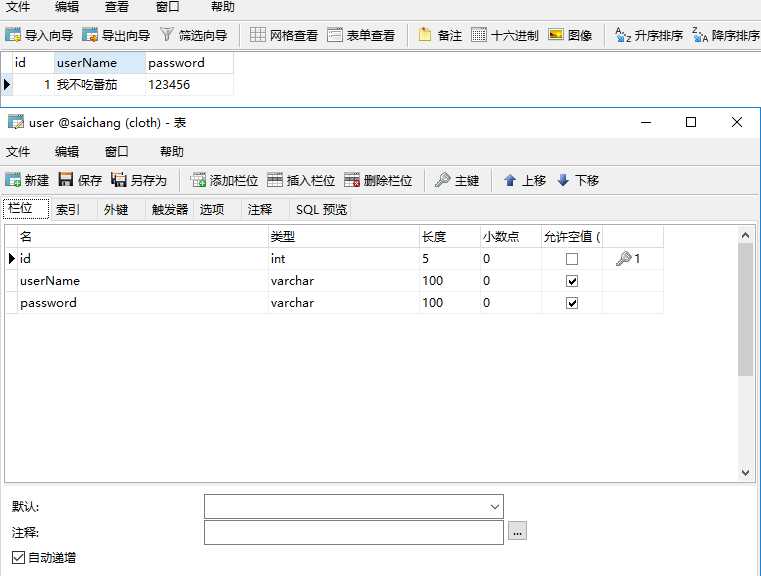Open File (文件) menu in data window
Viewport: 761px width, 576px height.
(18, 6)
